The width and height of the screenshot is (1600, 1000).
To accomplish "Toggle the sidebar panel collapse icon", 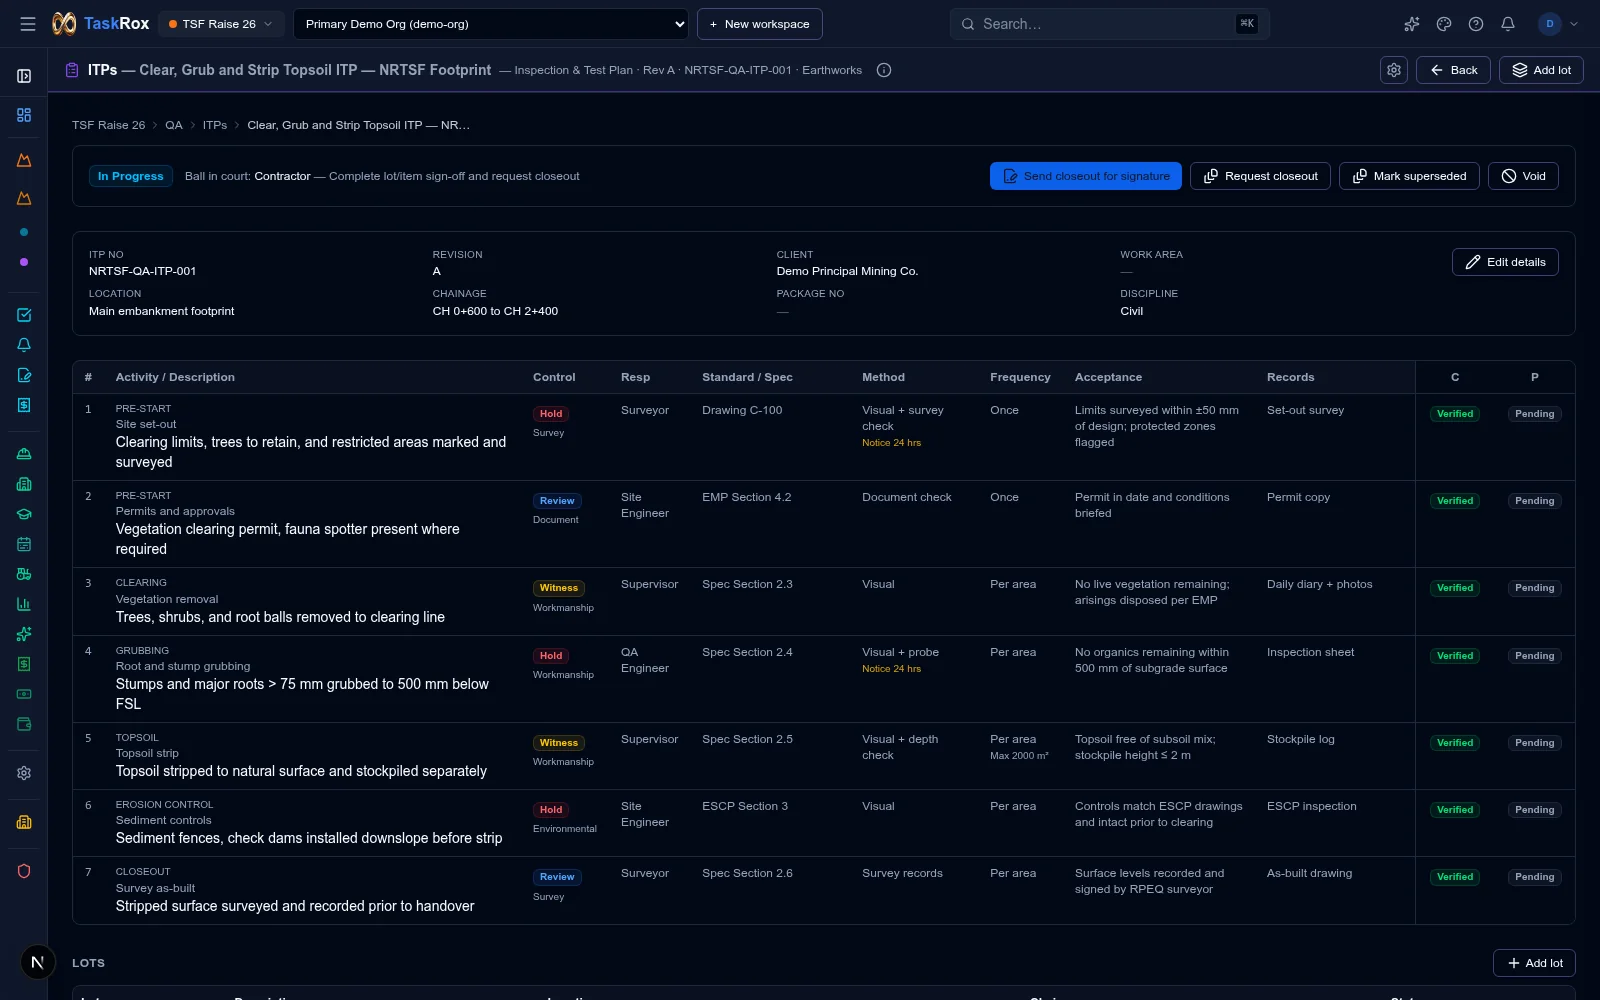I will (x=24, y=76).
